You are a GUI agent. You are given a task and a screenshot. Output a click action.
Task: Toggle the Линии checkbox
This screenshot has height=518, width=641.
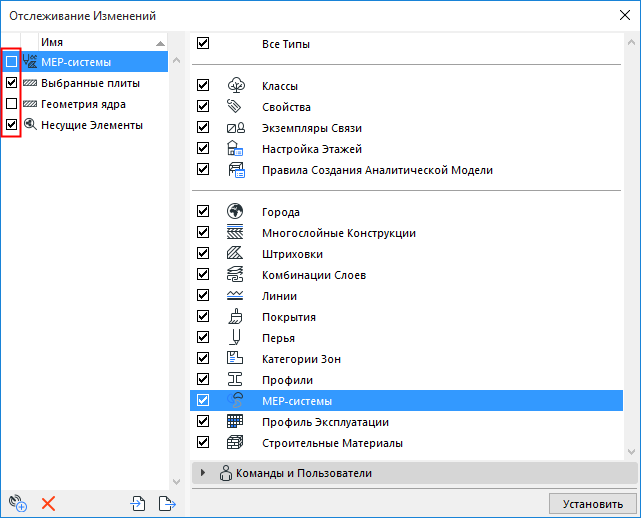click(203, 295)
